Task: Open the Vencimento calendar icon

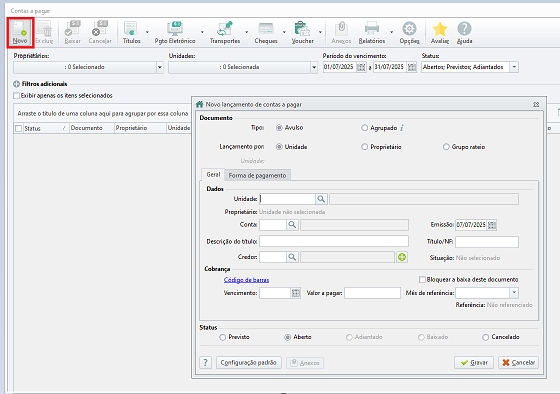Action: tap(296, 293)
